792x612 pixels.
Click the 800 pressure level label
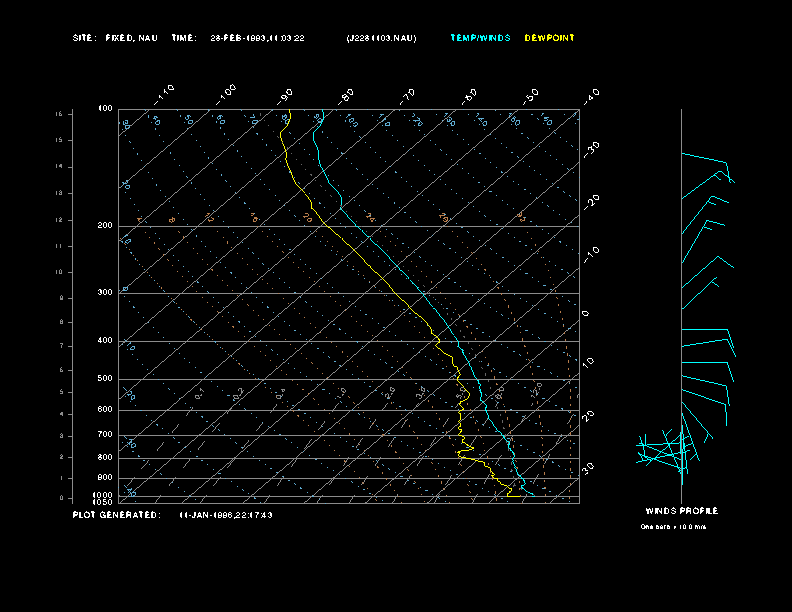click(105, 457)
